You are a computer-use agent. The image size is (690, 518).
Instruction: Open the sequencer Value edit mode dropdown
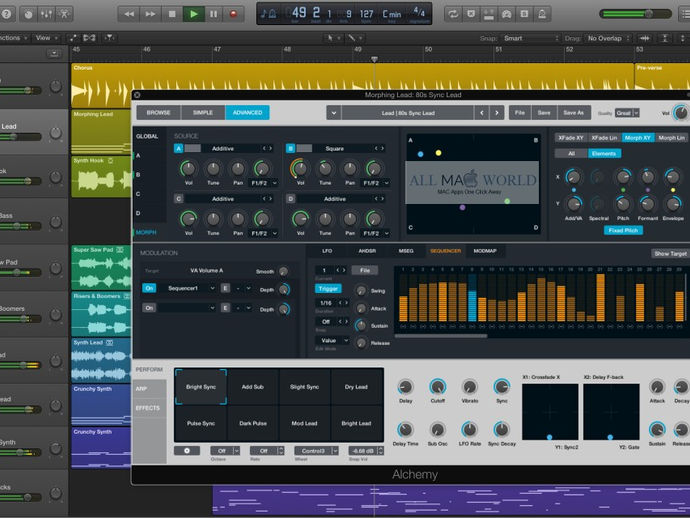[332, 341]
